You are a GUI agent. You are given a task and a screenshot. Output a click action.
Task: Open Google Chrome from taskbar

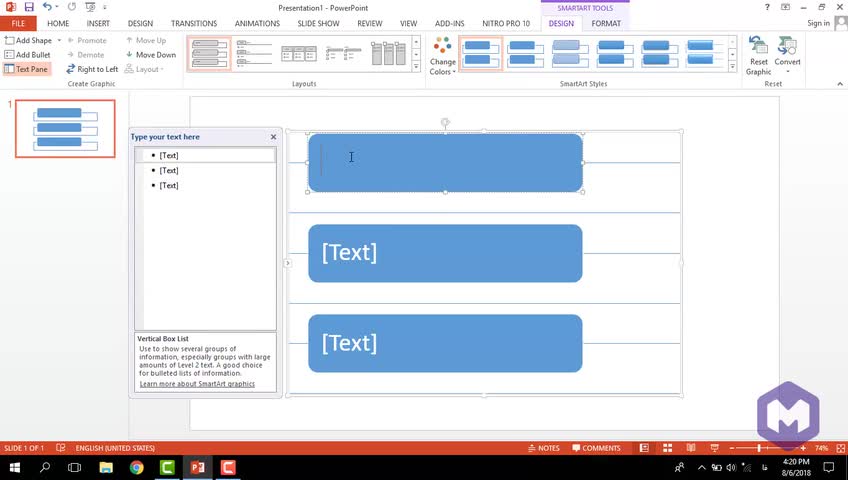[136, 467]
